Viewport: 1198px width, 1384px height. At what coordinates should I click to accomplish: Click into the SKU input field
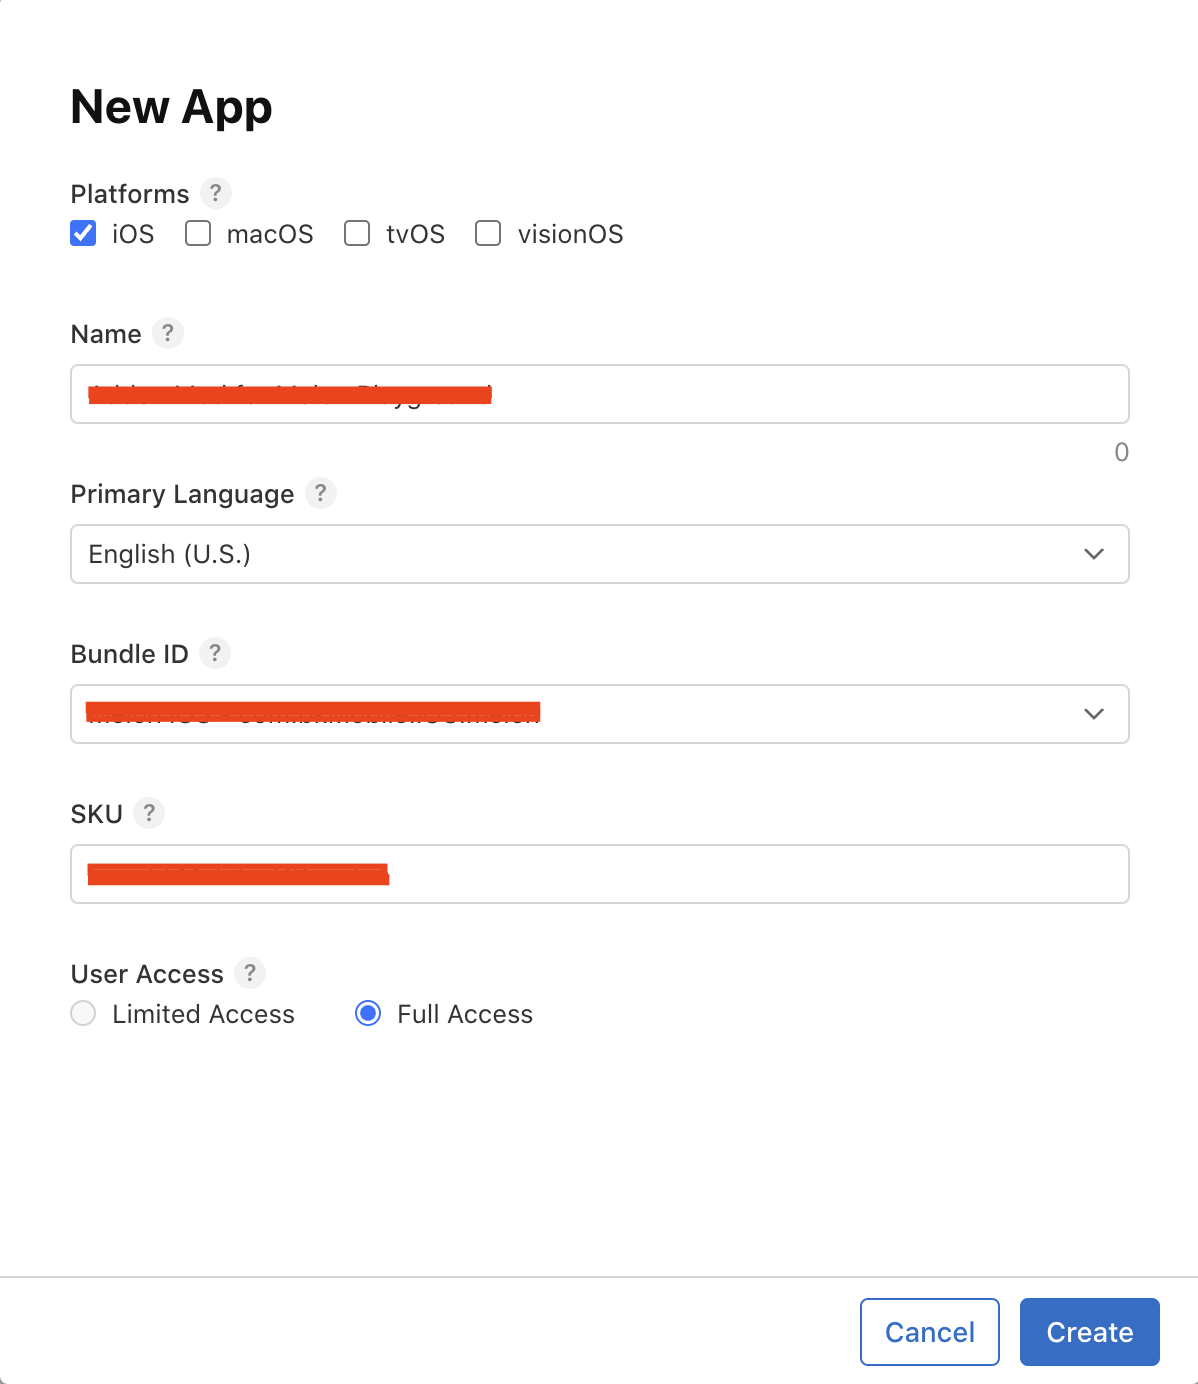[750, 874]
